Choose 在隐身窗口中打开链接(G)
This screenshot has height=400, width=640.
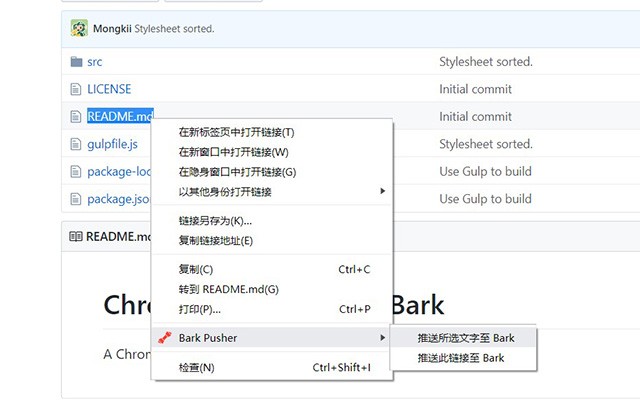272,172
